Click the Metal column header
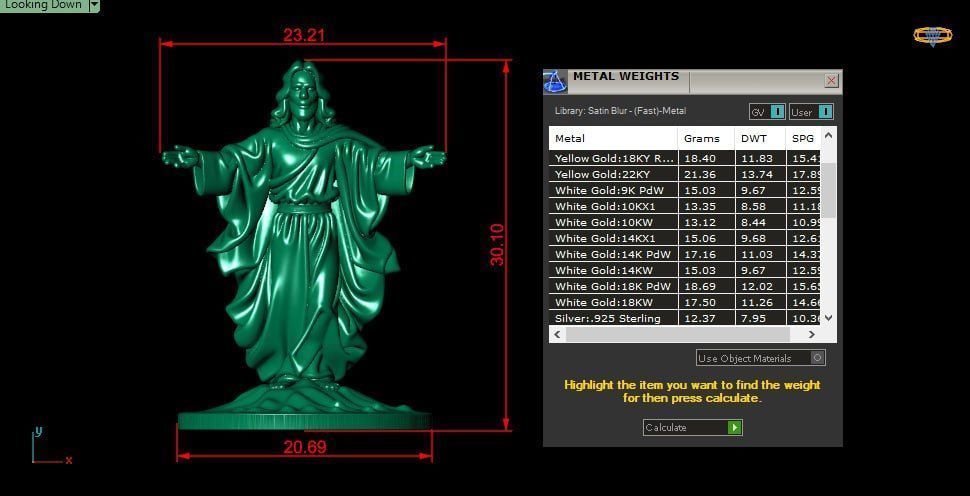 [x=614, y=139]
